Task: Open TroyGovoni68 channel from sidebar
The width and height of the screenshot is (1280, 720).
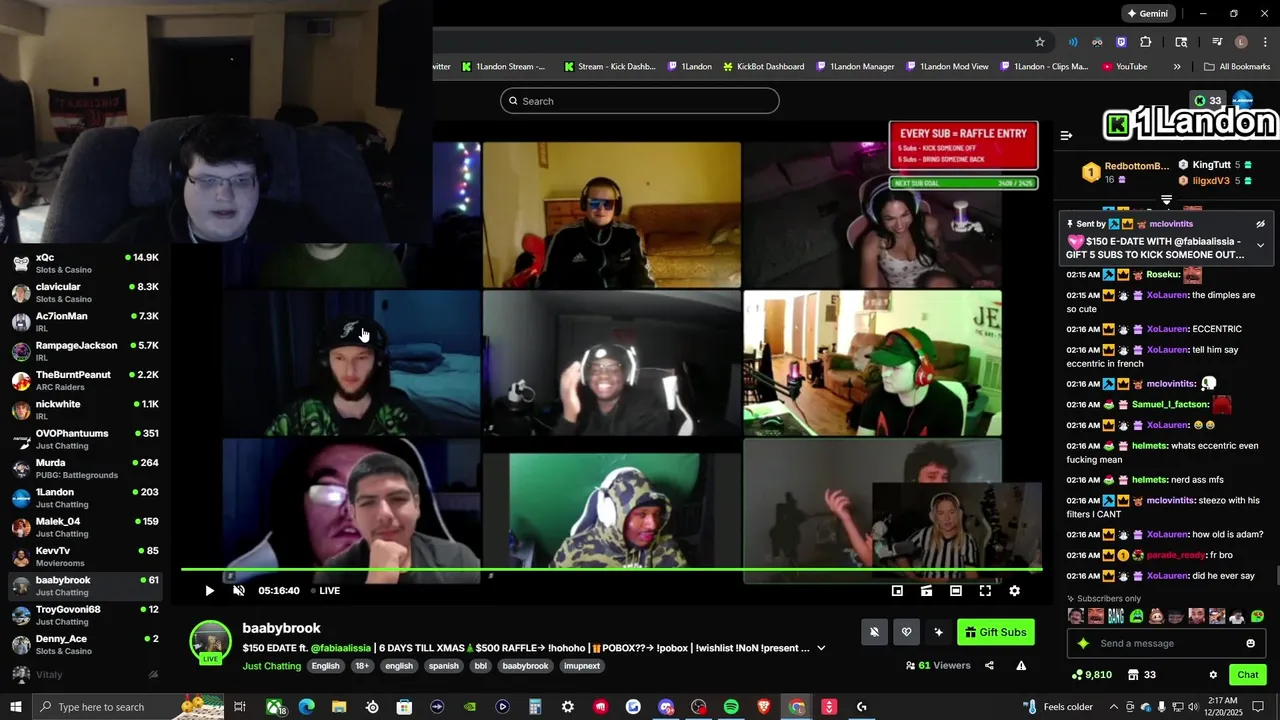Action: click(x=85, y=615)
